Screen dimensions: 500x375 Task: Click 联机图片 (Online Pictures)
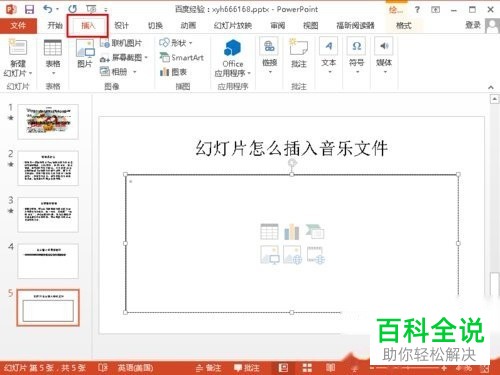pyautogui.click(x=121, y=43)
